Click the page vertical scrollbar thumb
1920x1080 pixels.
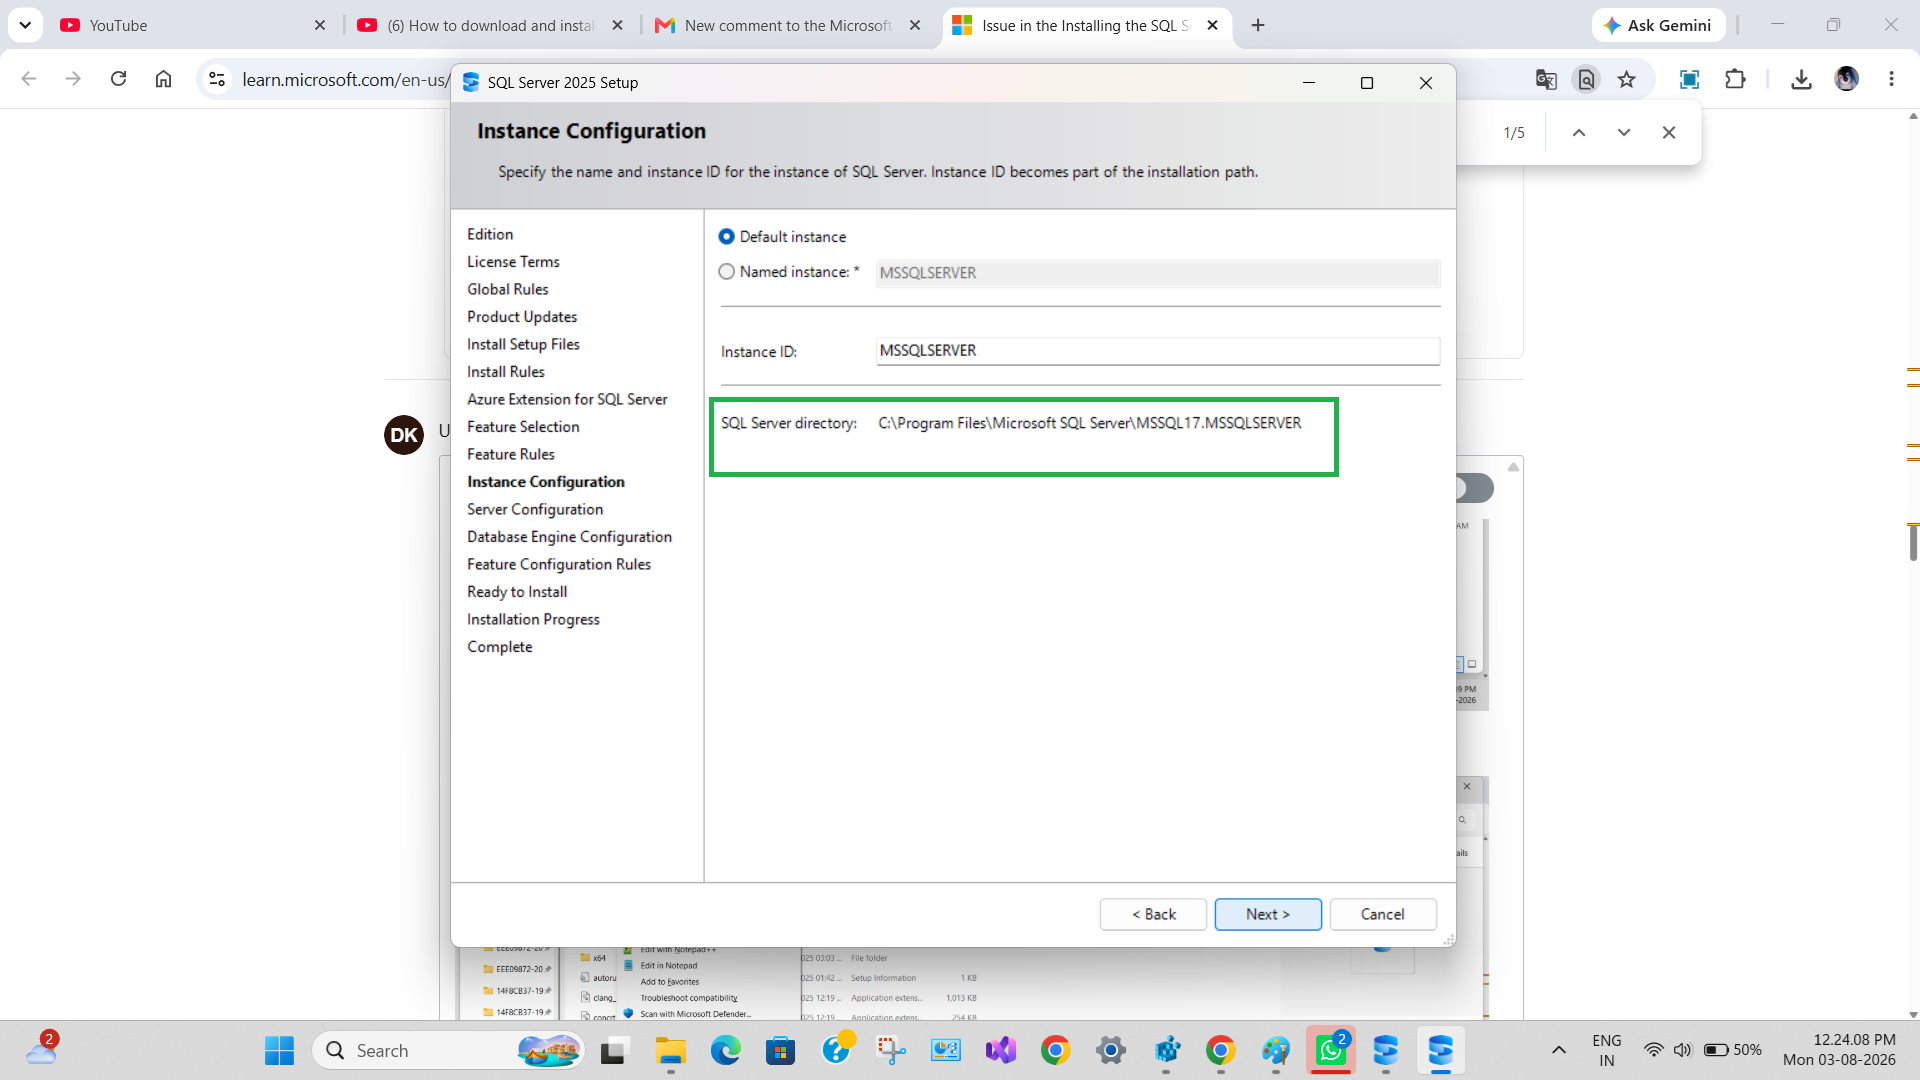click(x=1913, y=542)
